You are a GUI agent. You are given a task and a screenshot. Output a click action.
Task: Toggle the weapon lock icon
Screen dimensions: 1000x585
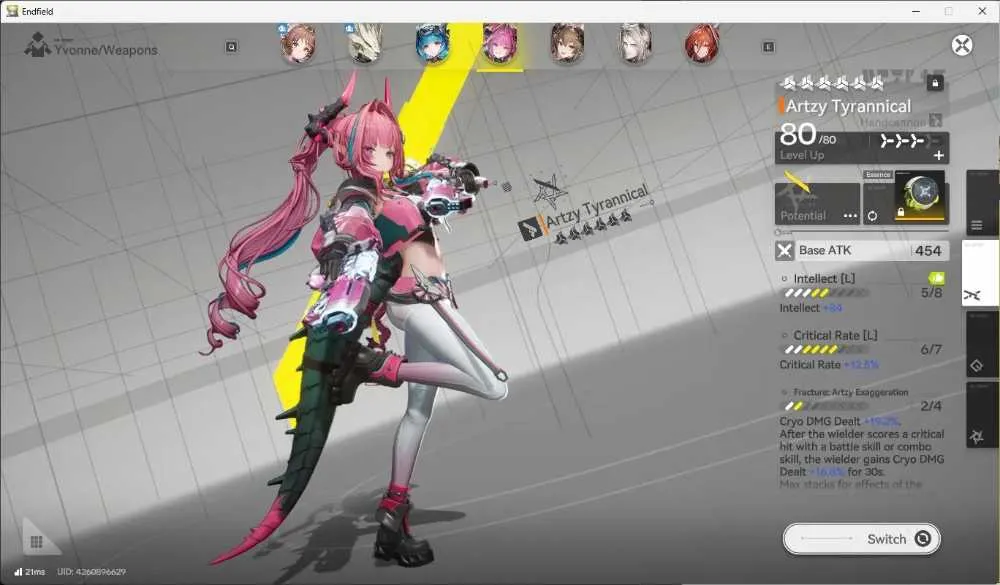coord(934,83)
